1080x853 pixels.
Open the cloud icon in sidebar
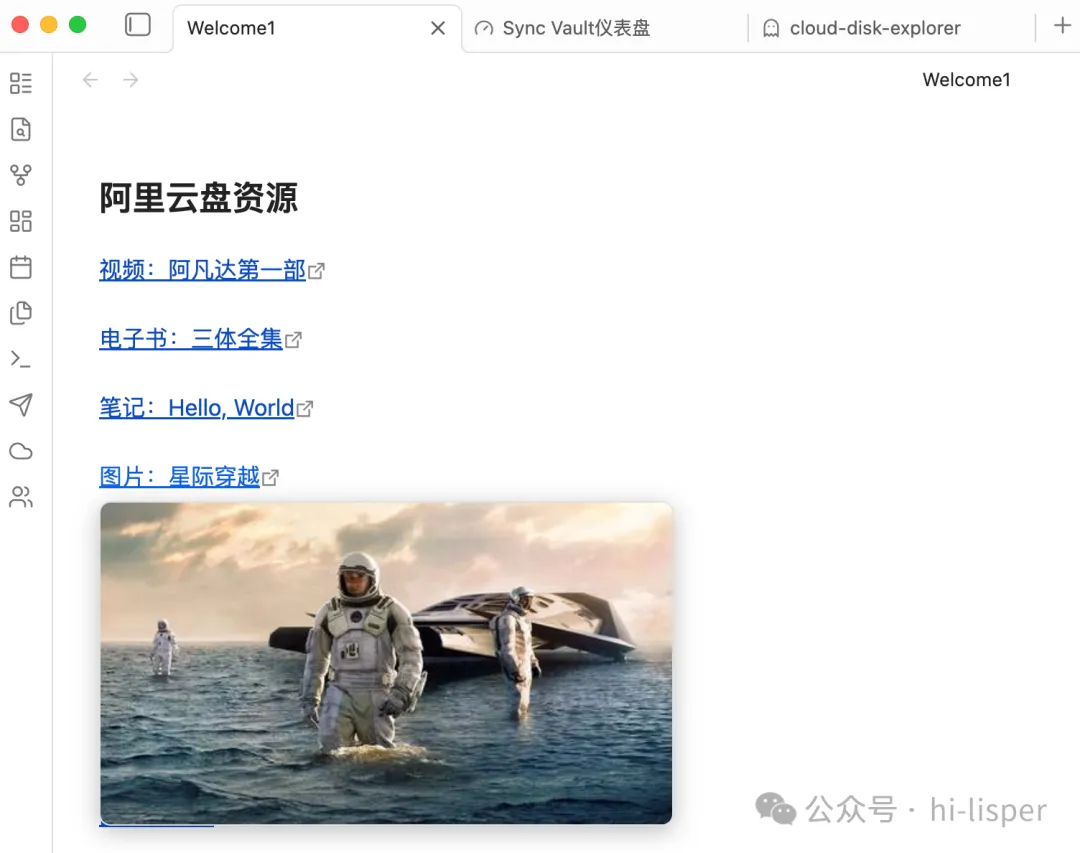click(x=21, y=451)
